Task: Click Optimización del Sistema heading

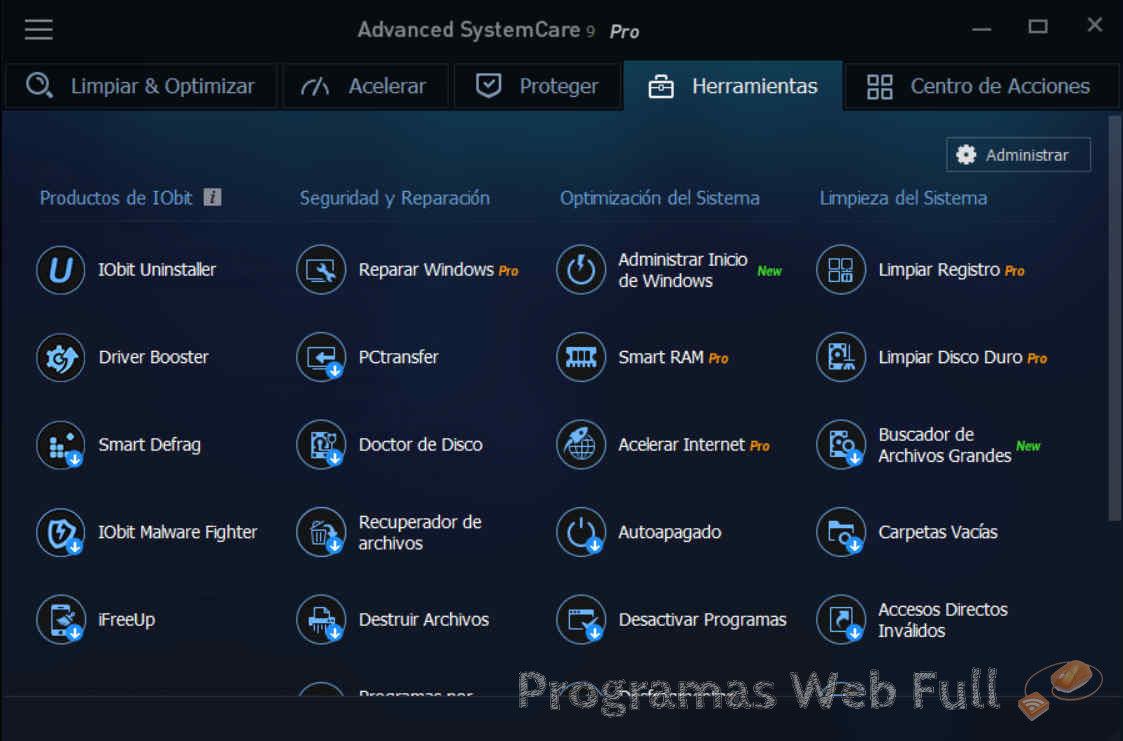Action: click(x=660, y=198)
